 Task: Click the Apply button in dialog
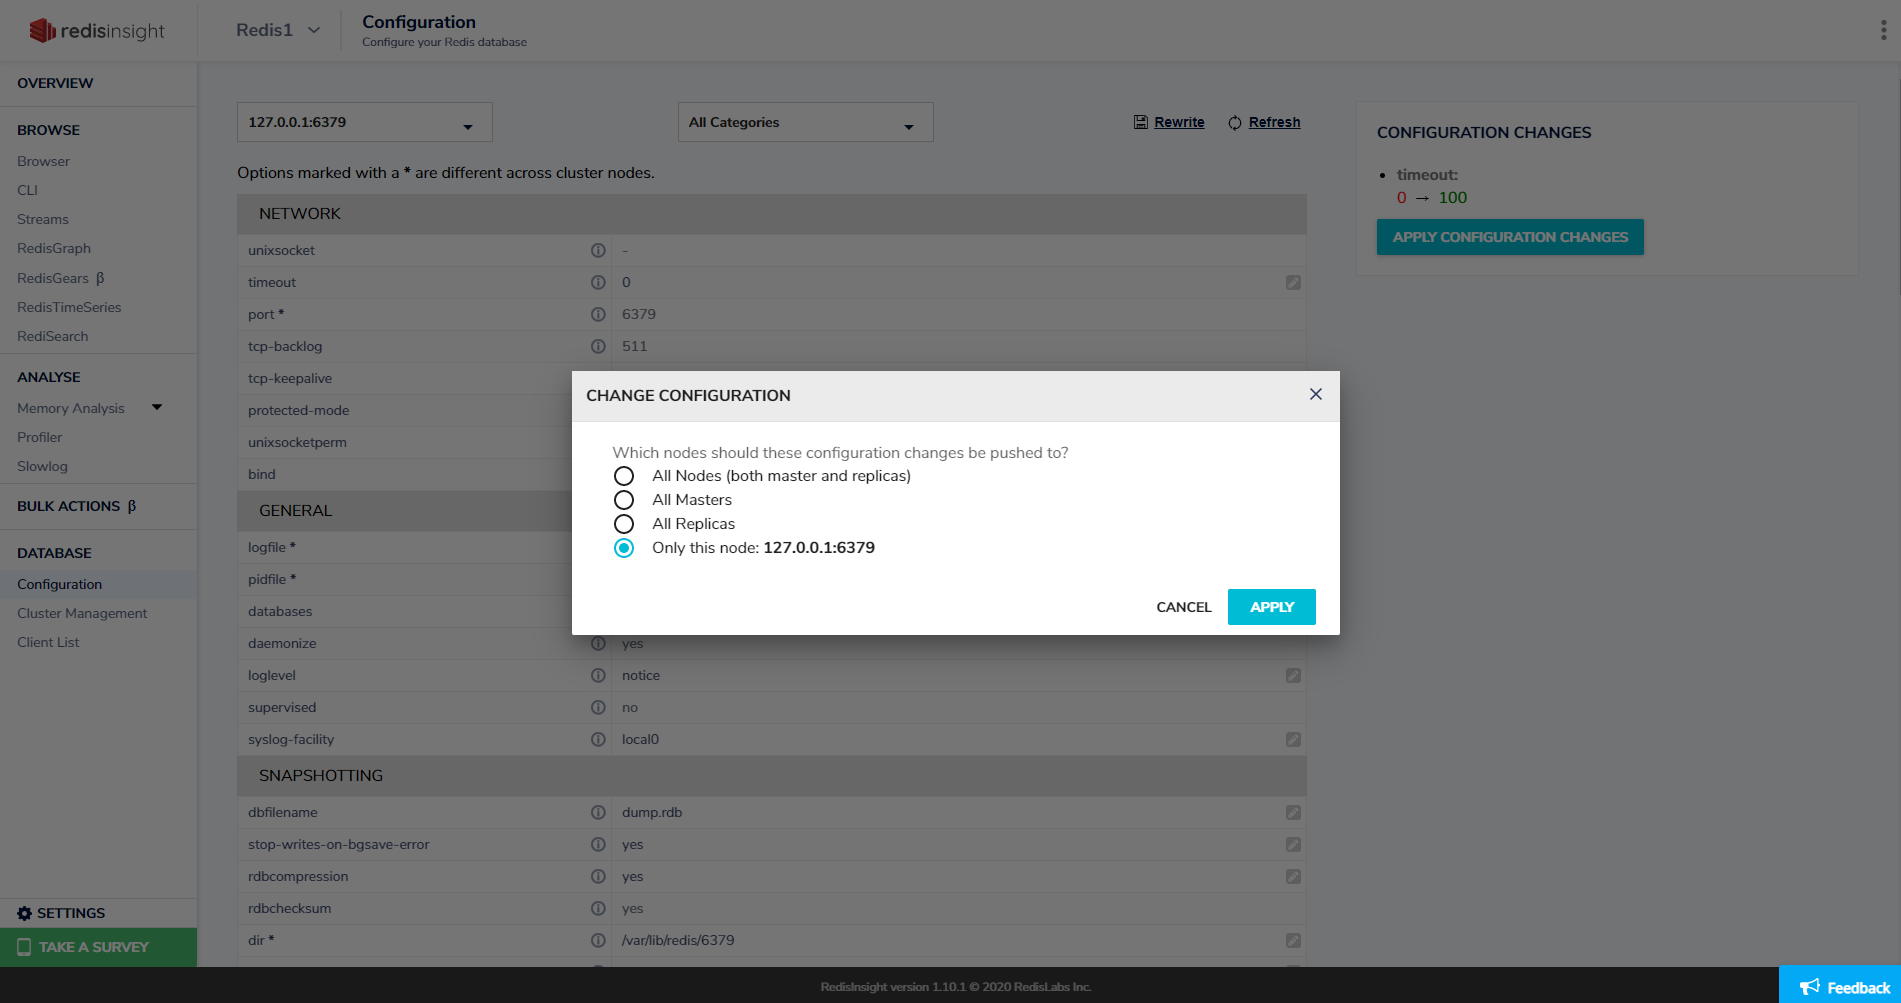[1272, 607]
